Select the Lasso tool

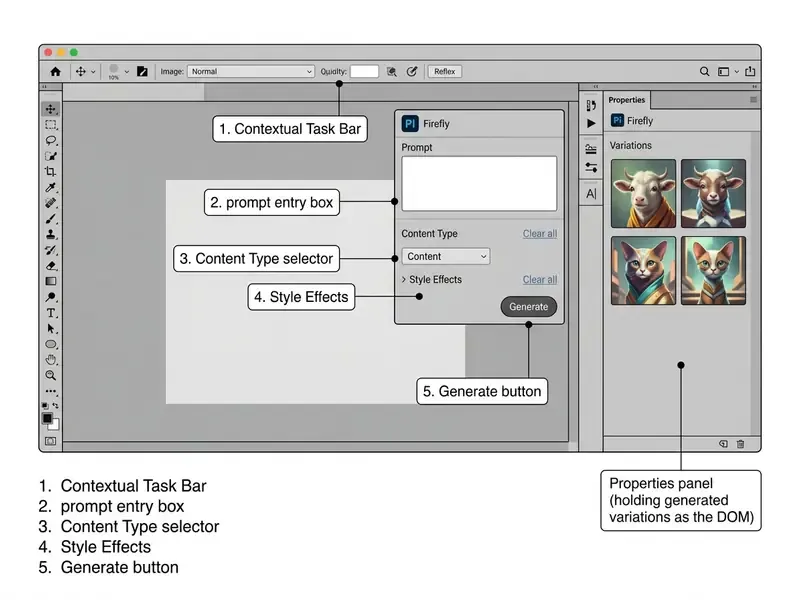click(51, 140)
